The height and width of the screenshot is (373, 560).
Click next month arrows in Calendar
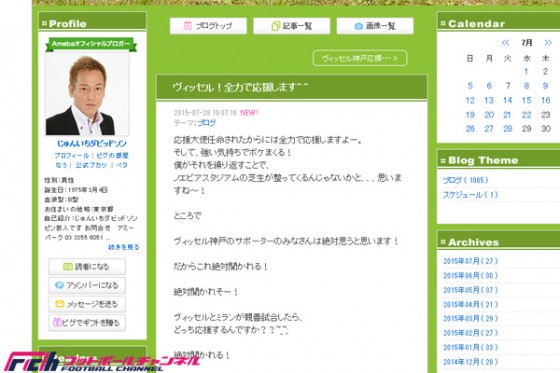[548, 43]
